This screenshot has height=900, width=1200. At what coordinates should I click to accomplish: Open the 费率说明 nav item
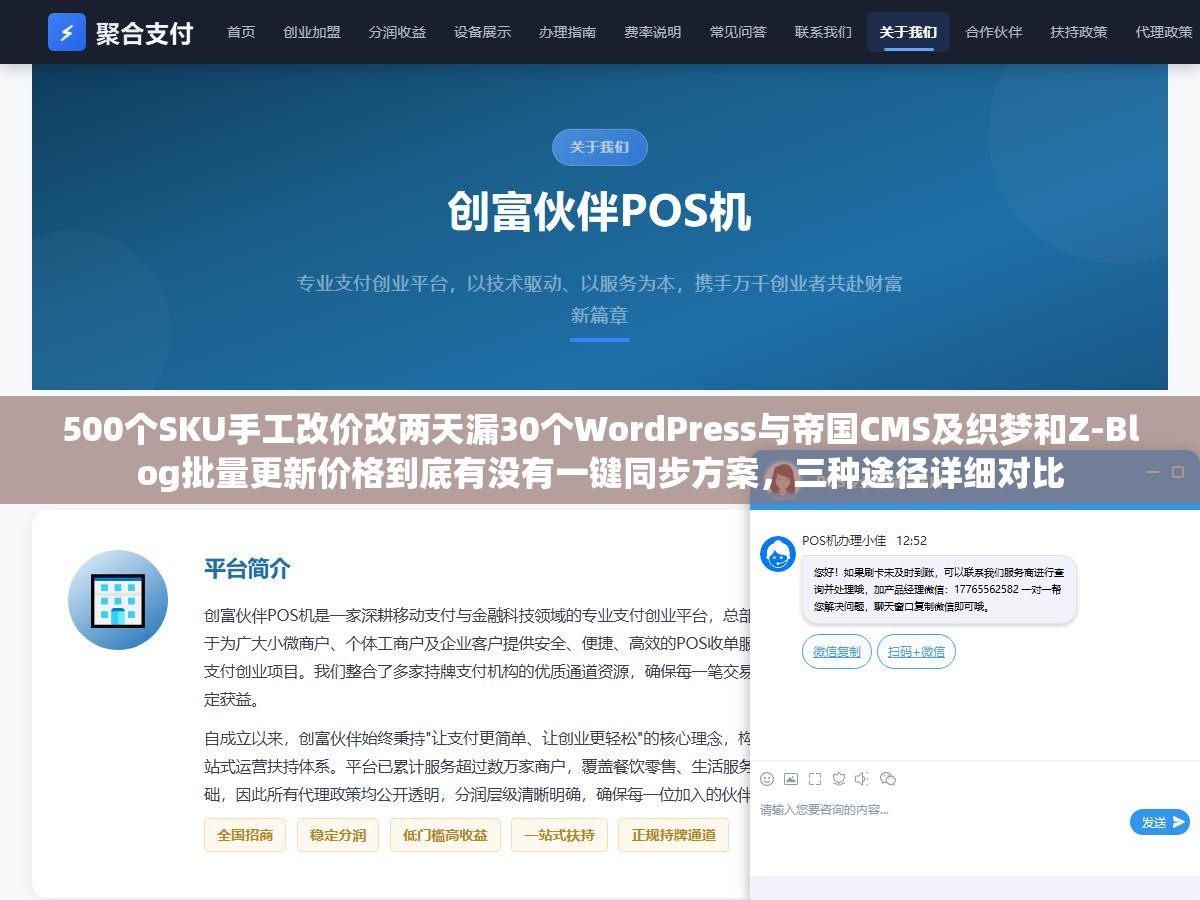(x=653, y=32)
